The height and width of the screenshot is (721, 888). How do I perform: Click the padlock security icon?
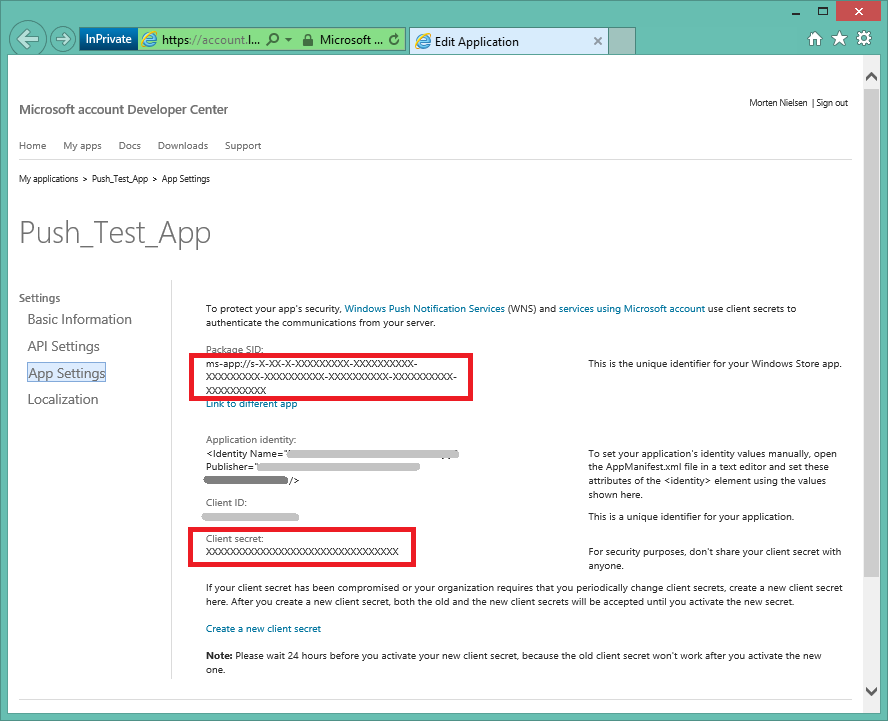[308, 40]
